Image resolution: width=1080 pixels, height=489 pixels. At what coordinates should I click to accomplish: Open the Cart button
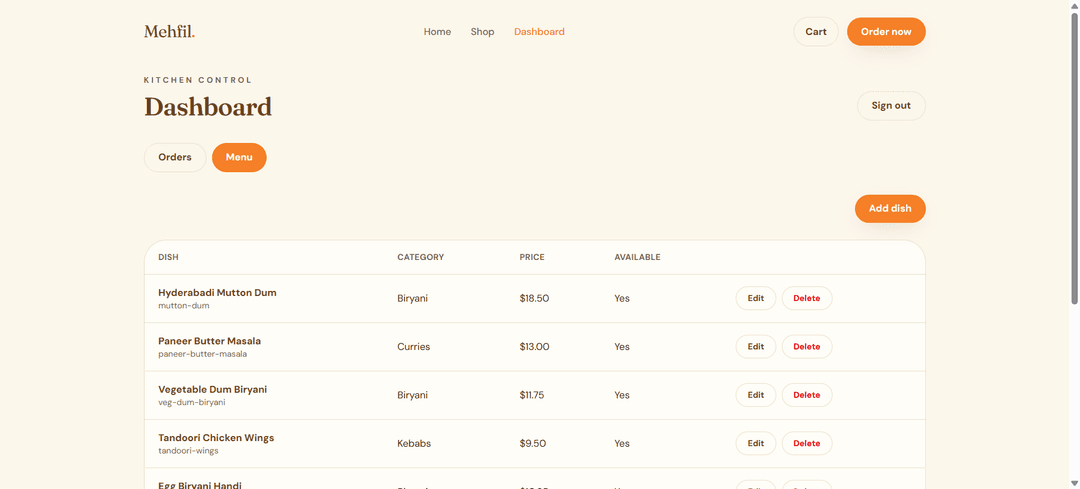point(816,32)
